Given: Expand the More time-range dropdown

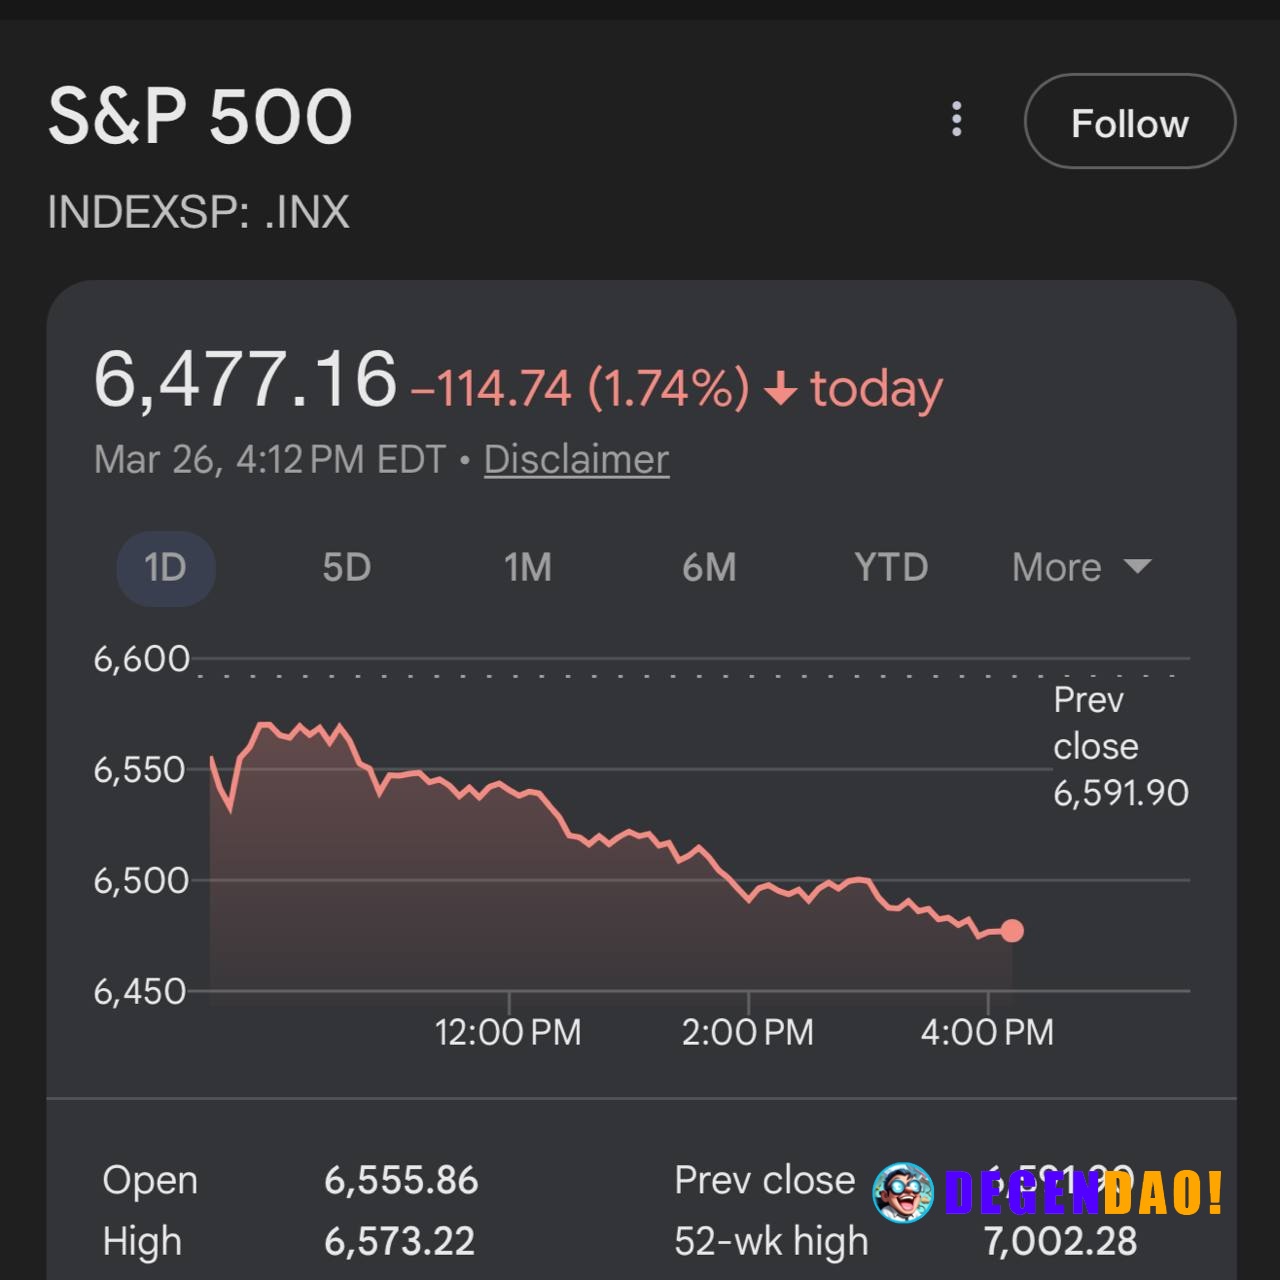Looking at the screenshot, I should coord(1055,567).
